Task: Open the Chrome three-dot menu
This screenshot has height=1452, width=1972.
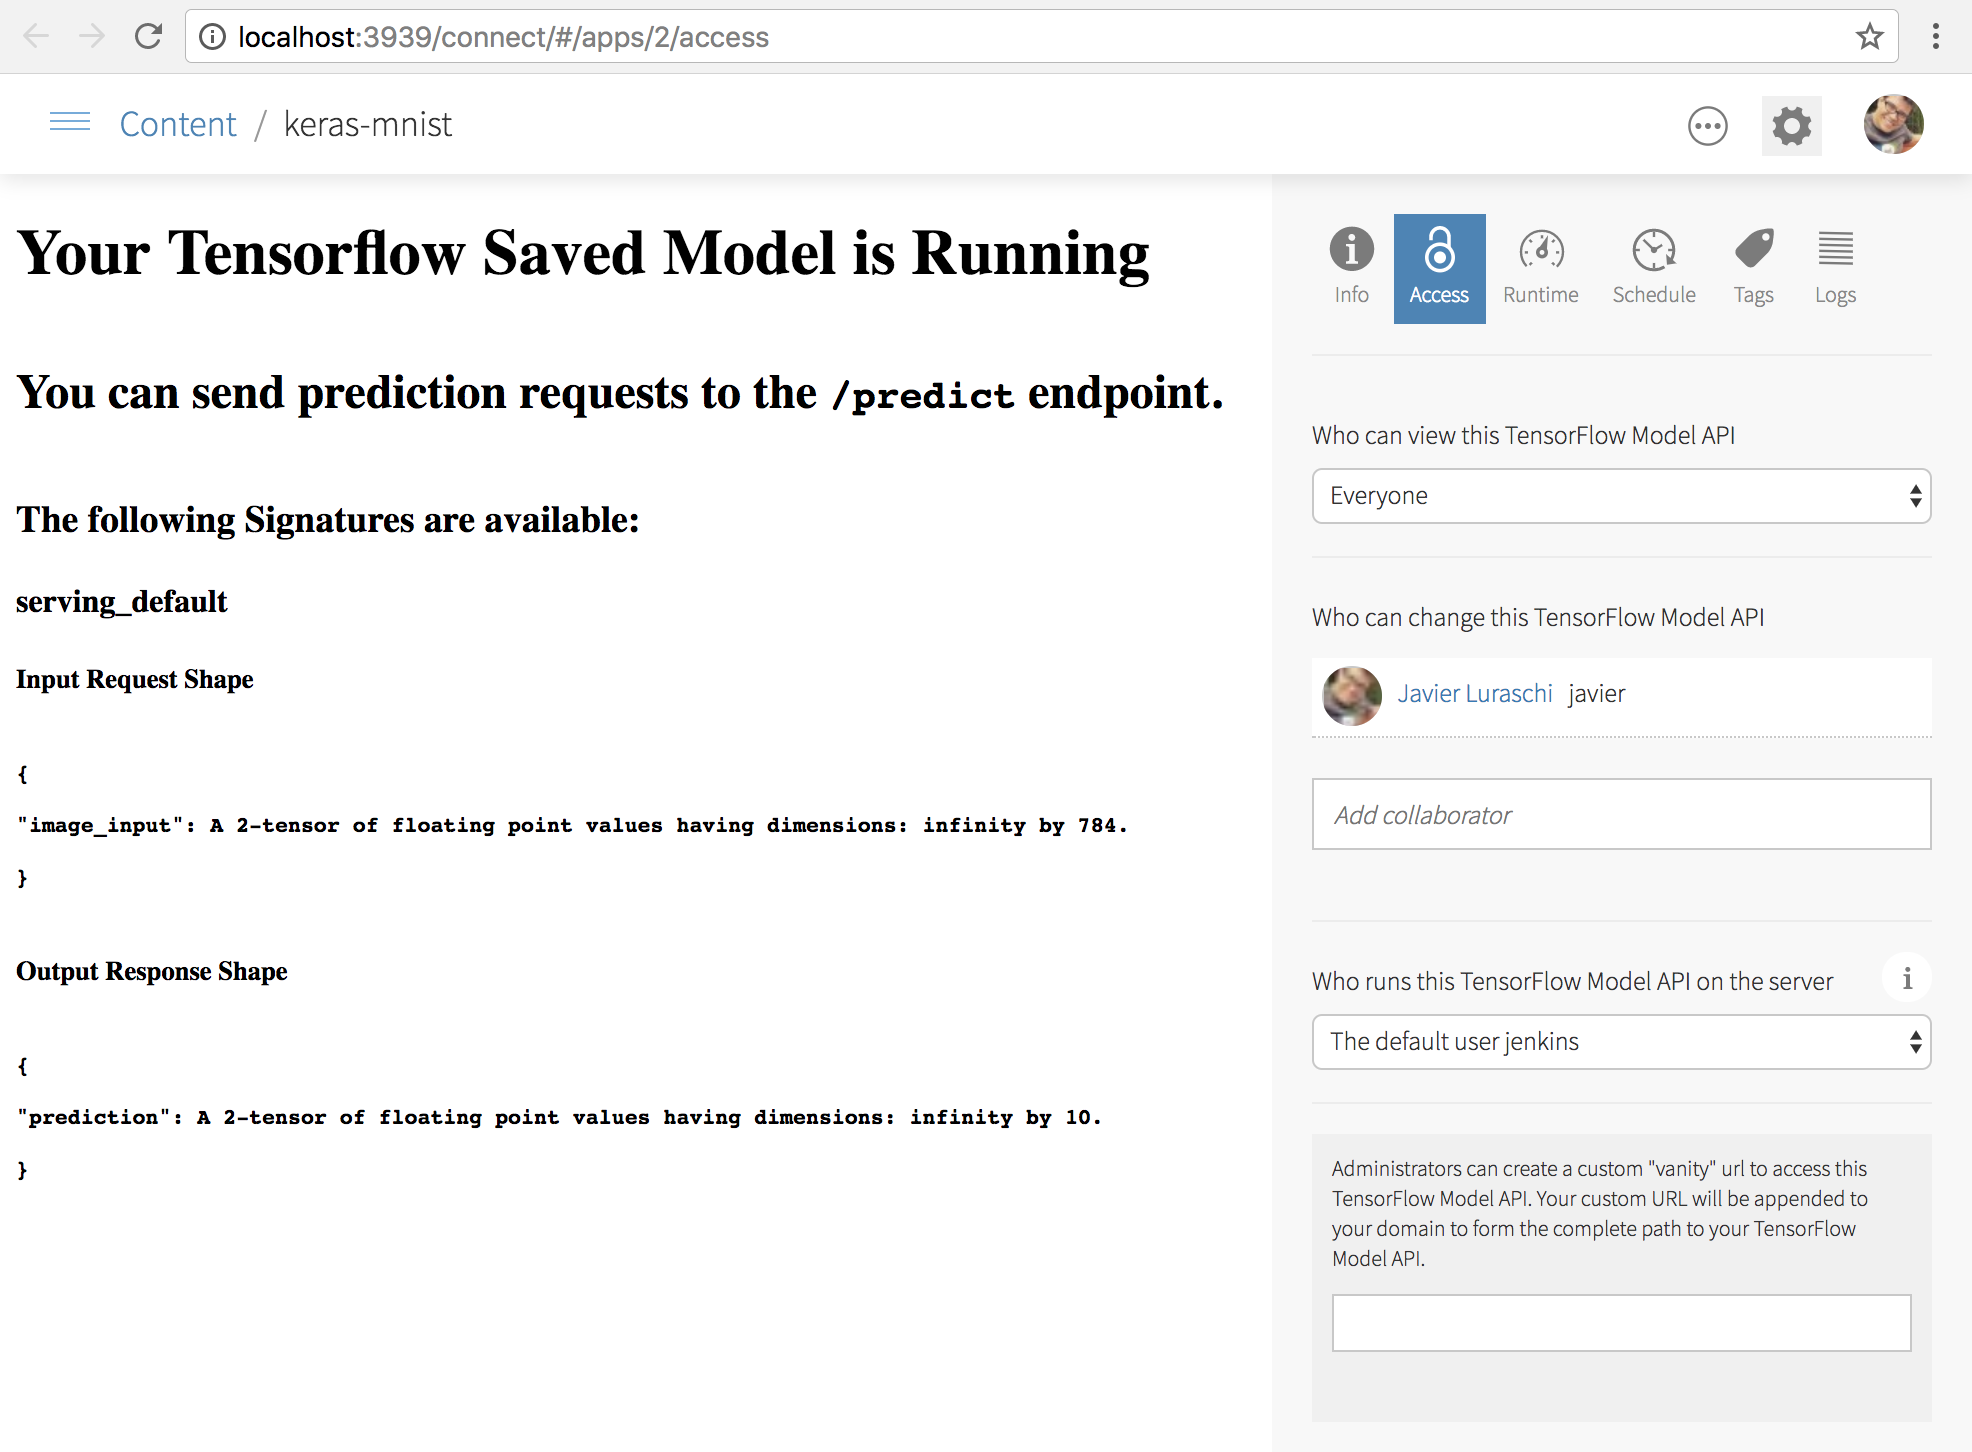Action: pyautogui.click(x=1936, y=37)
